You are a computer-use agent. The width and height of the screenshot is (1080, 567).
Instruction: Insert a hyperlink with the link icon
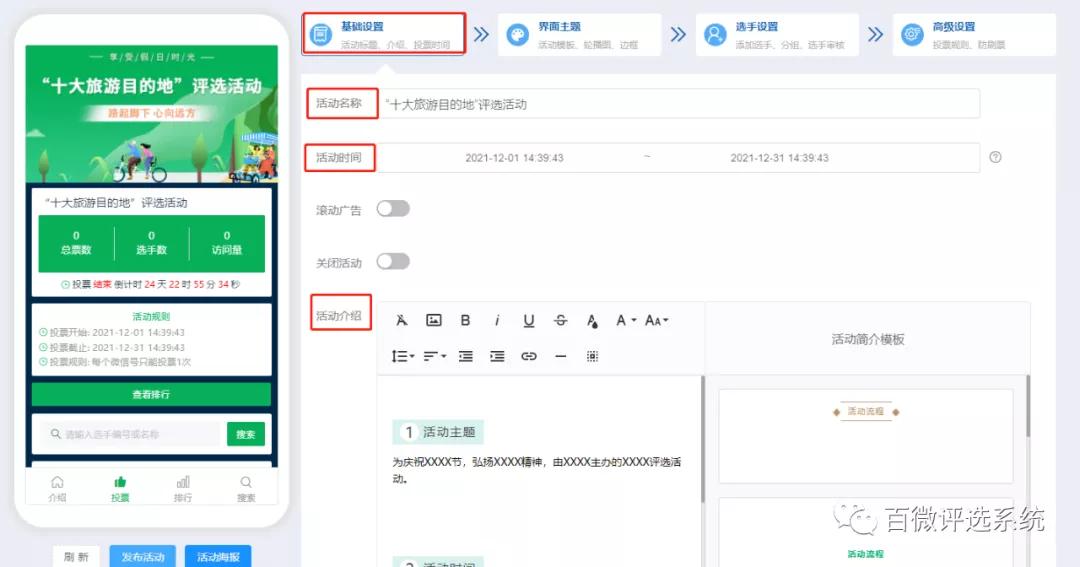tap(529, 356)
